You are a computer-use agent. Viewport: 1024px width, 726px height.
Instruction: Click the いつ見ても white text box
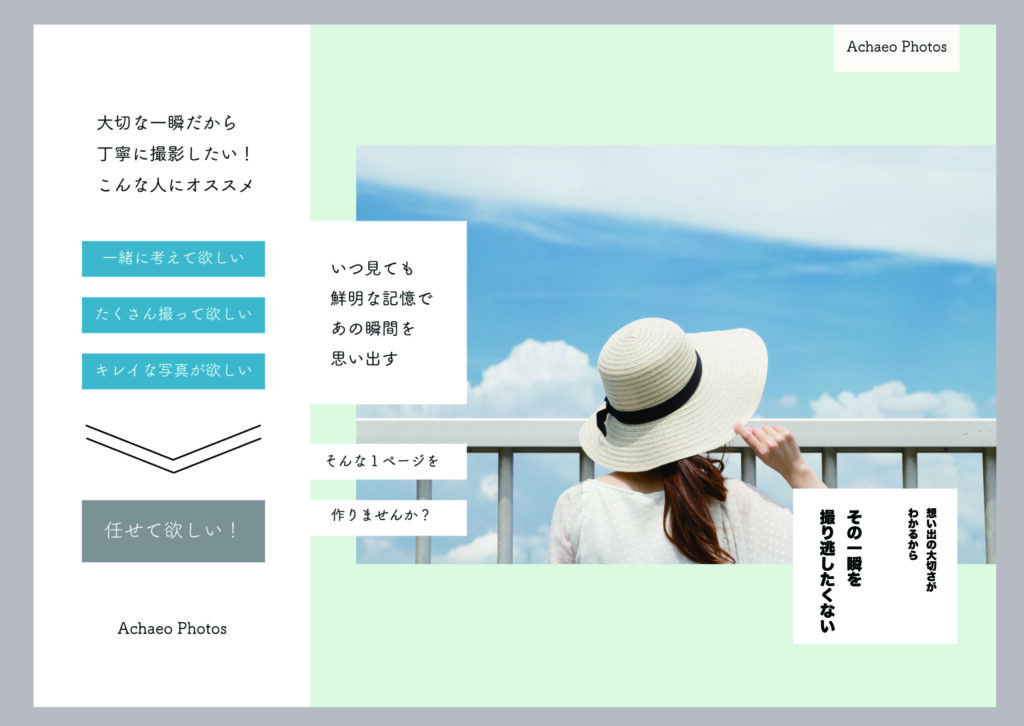click(387, 312)
